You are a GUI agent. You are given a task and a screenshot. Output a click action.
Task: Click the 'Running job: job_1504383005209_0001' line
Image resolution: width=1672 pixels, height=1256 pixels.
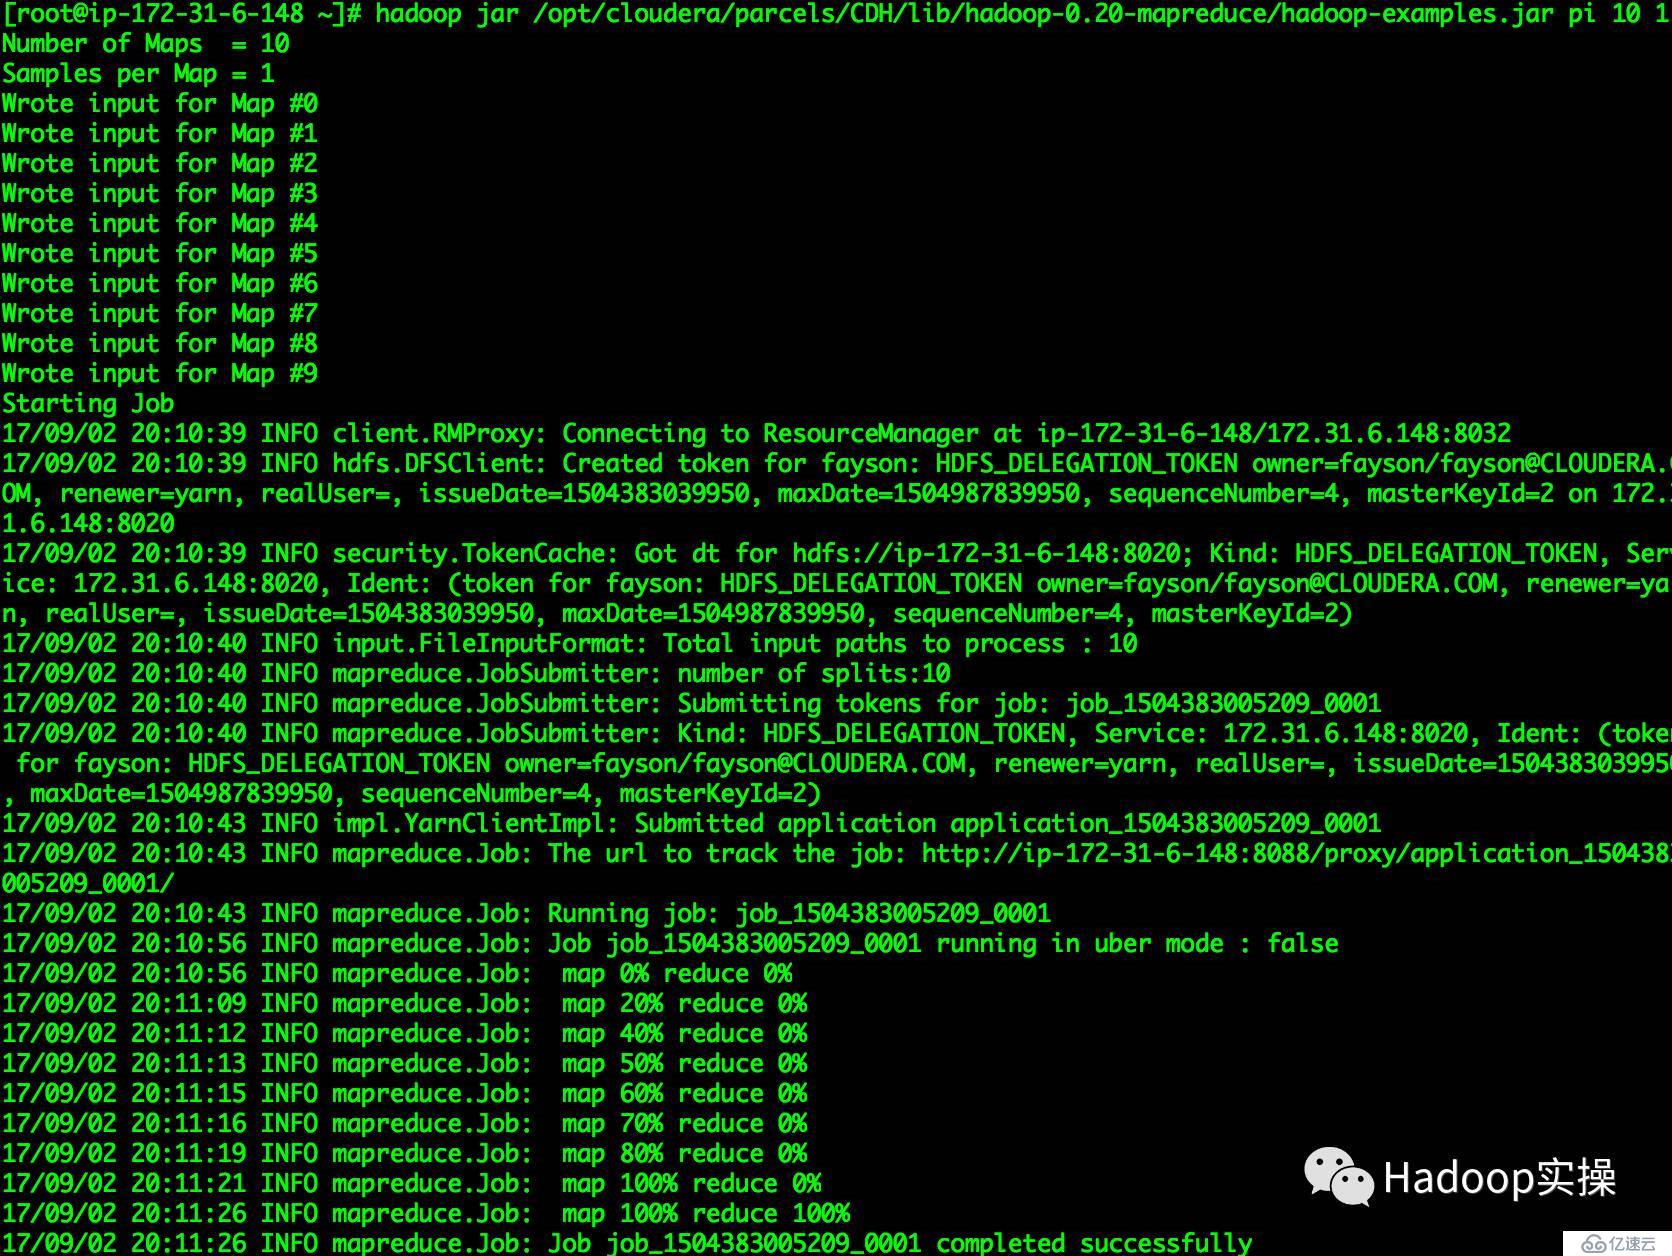tap(527, 914)
